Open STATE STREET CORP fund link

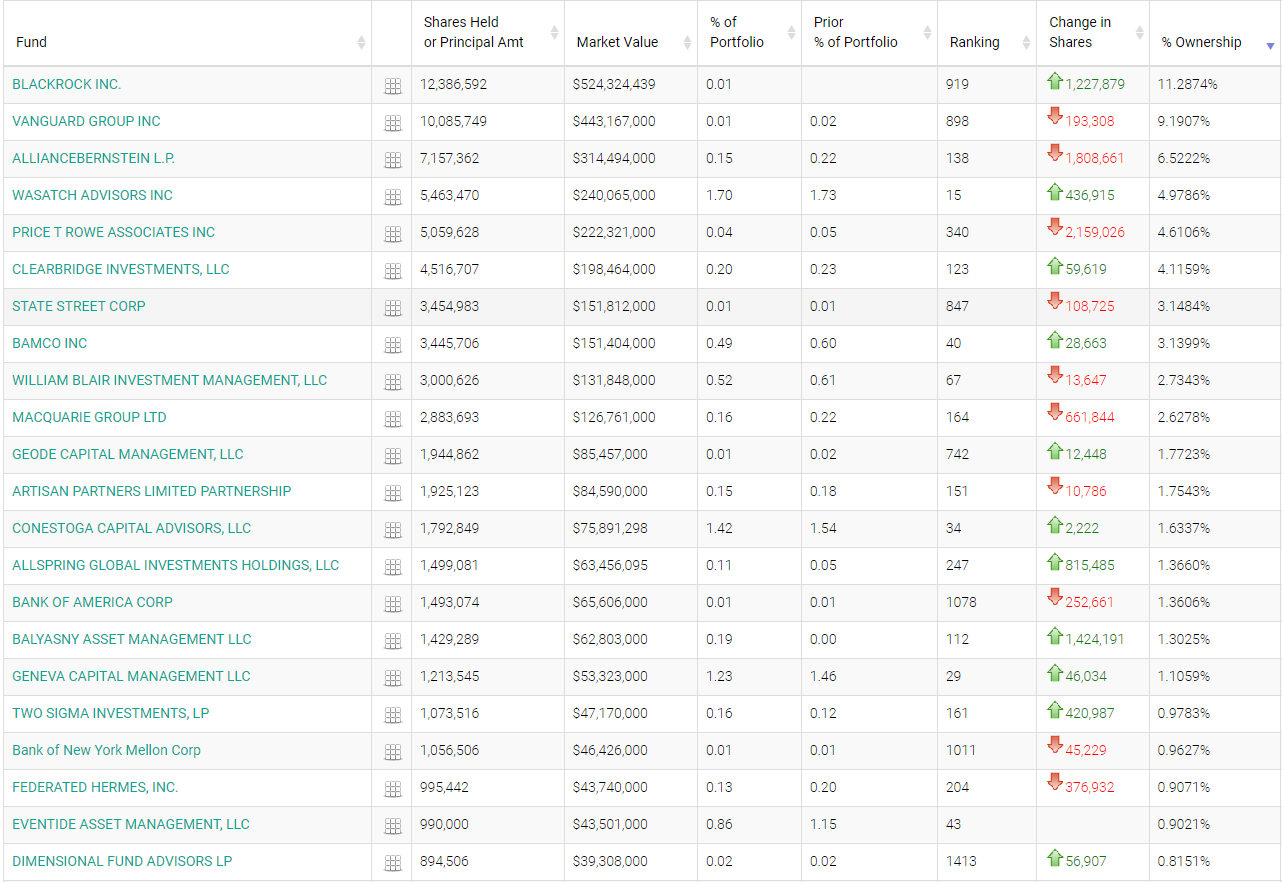click(x=79, y=306)
